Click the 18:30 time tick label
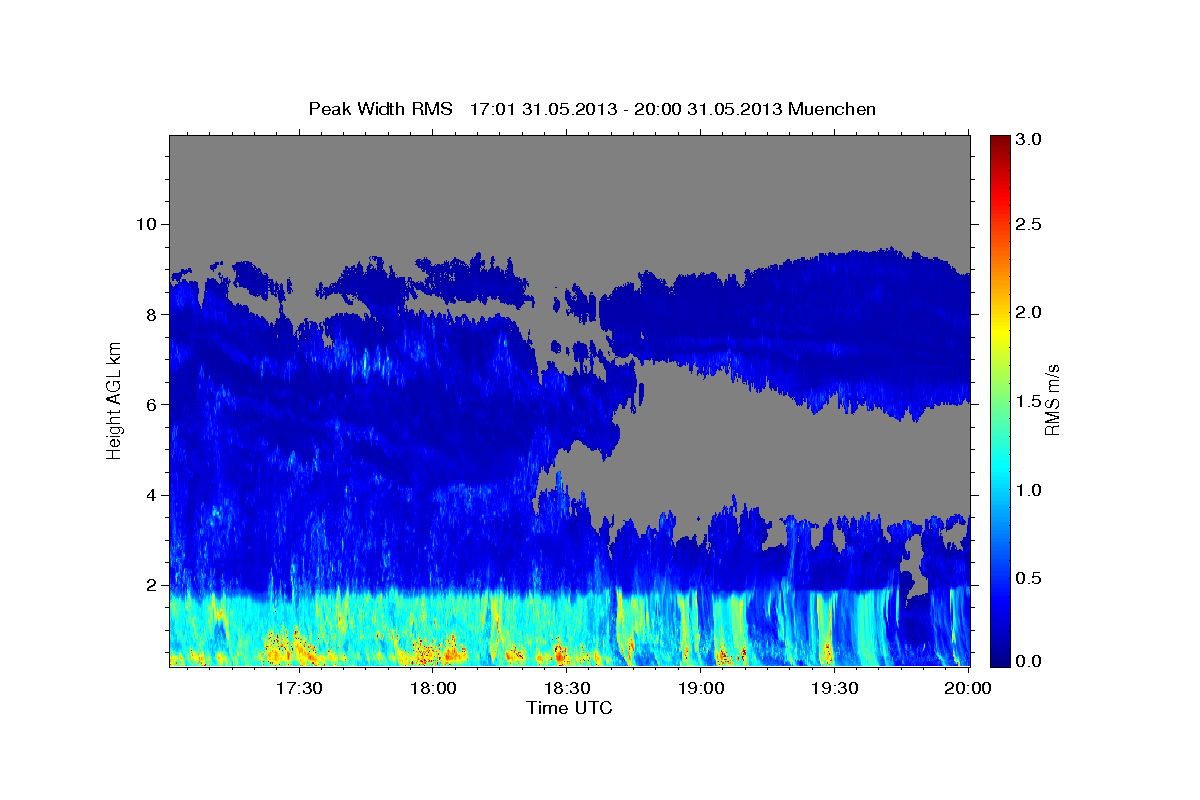Viewport: 1200px width, 800px height. (567, 688)
